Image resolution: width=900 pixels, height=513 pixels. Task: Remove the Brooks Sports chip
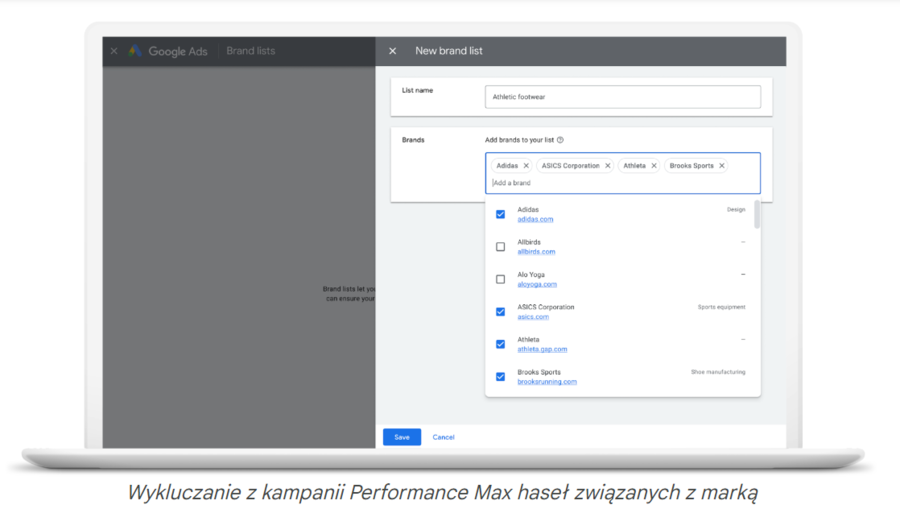click(x=722, y=166)
